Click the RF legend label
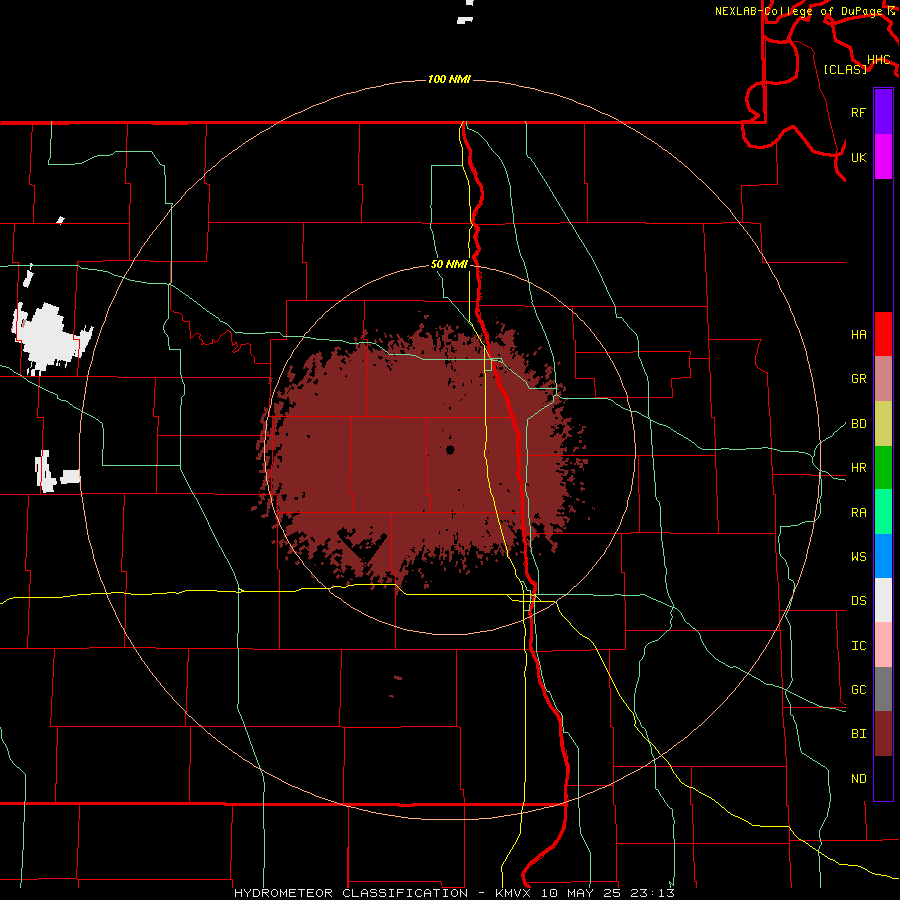Screen dimensions: 900x900 (x=858, y=112)
